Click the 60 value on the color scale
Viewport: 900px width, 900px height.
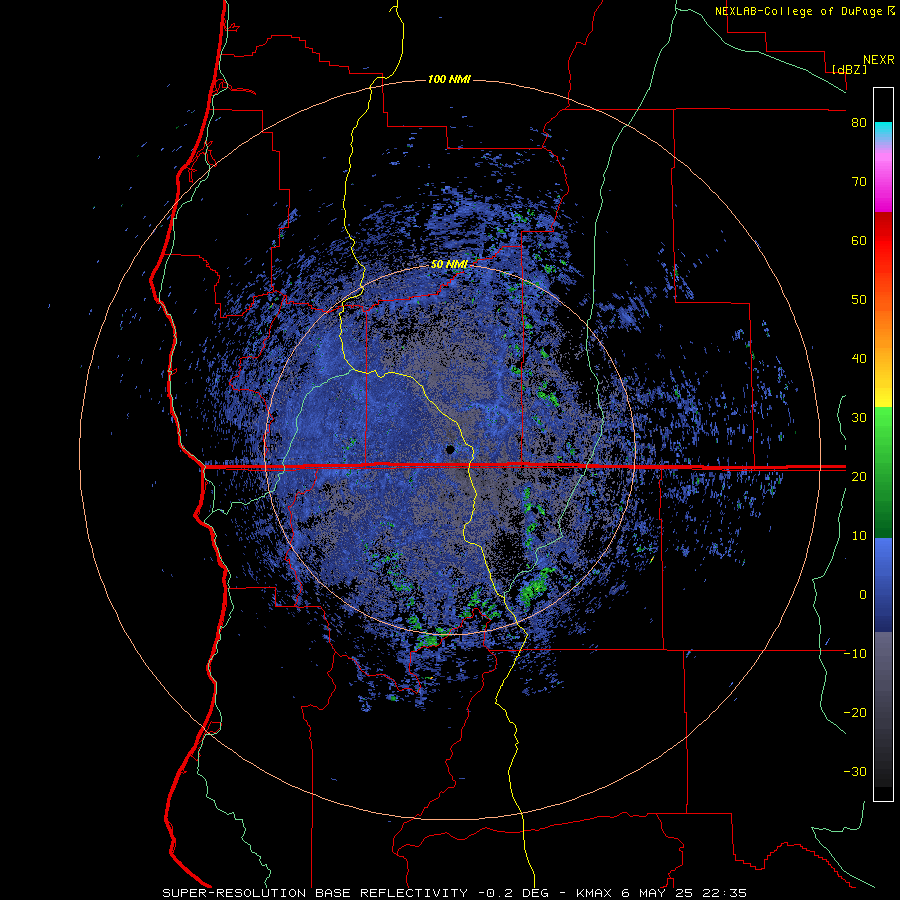point(859,240)
